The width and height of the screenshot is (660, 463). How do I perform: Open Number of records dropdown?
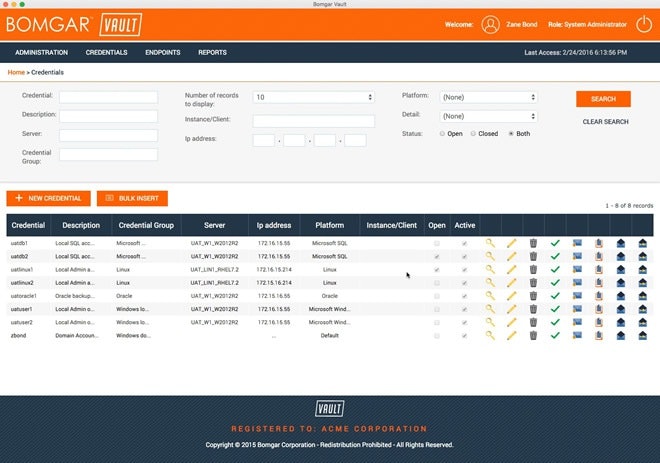pos(314,97)
